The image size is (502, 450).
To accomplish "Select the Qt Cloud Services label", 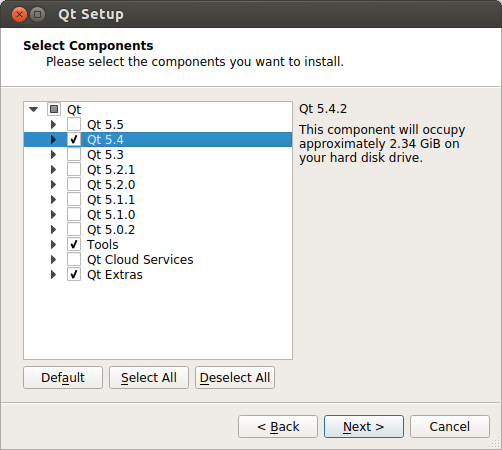I will coord(140,260).
